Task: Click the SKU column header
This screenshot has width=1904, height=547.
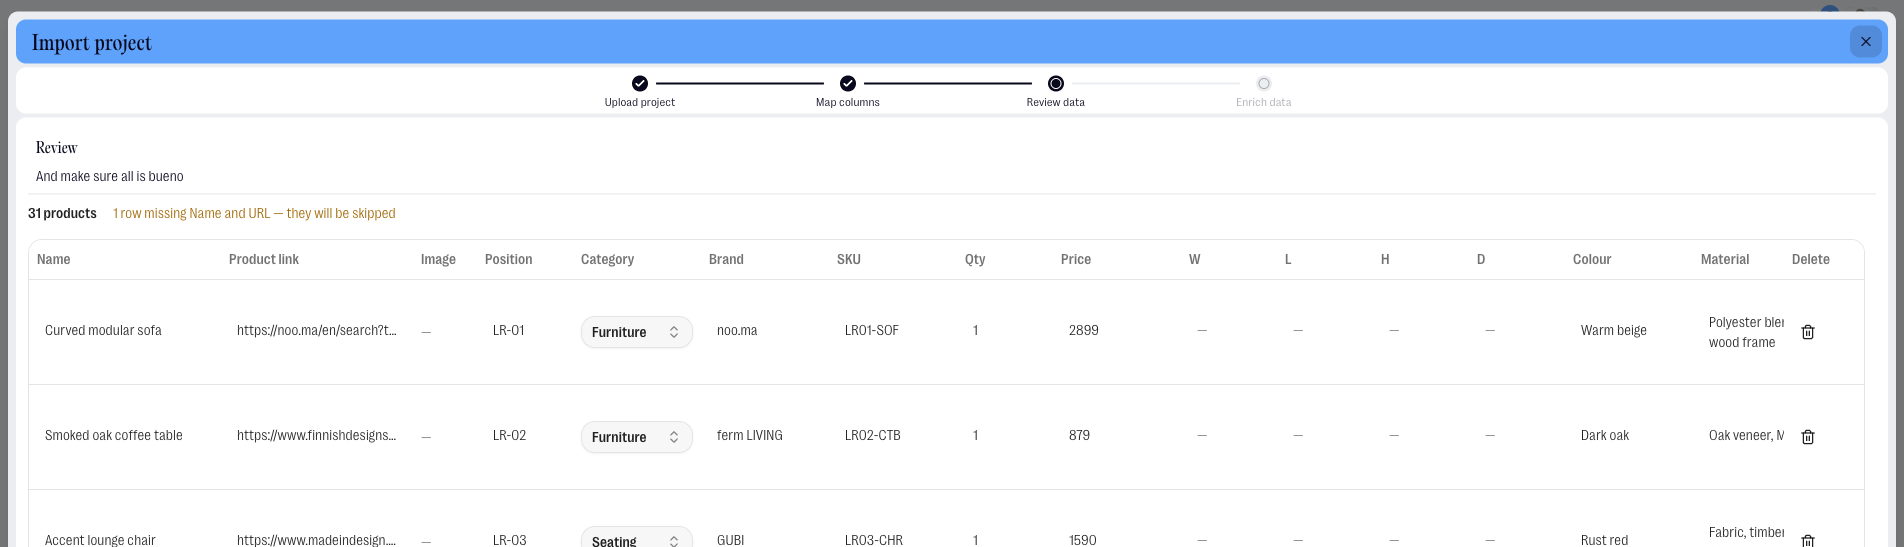Action: pos(849,259)
